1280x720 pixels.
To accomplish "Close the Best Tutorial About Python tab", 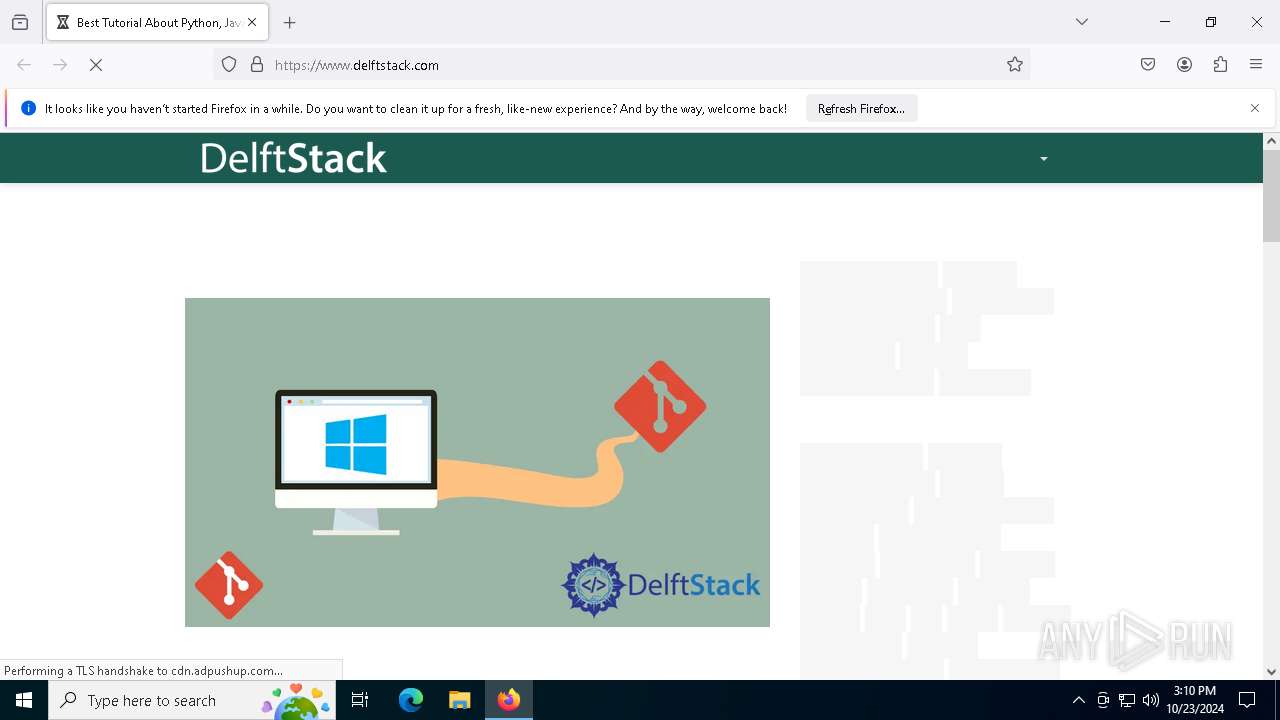I will (252, 22).
